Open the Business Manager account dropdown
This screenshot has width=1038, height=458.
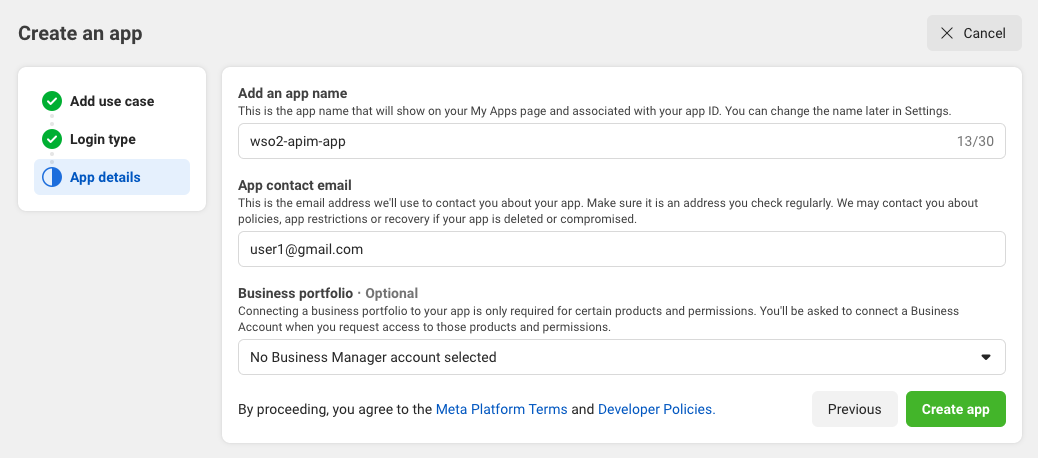622,357
